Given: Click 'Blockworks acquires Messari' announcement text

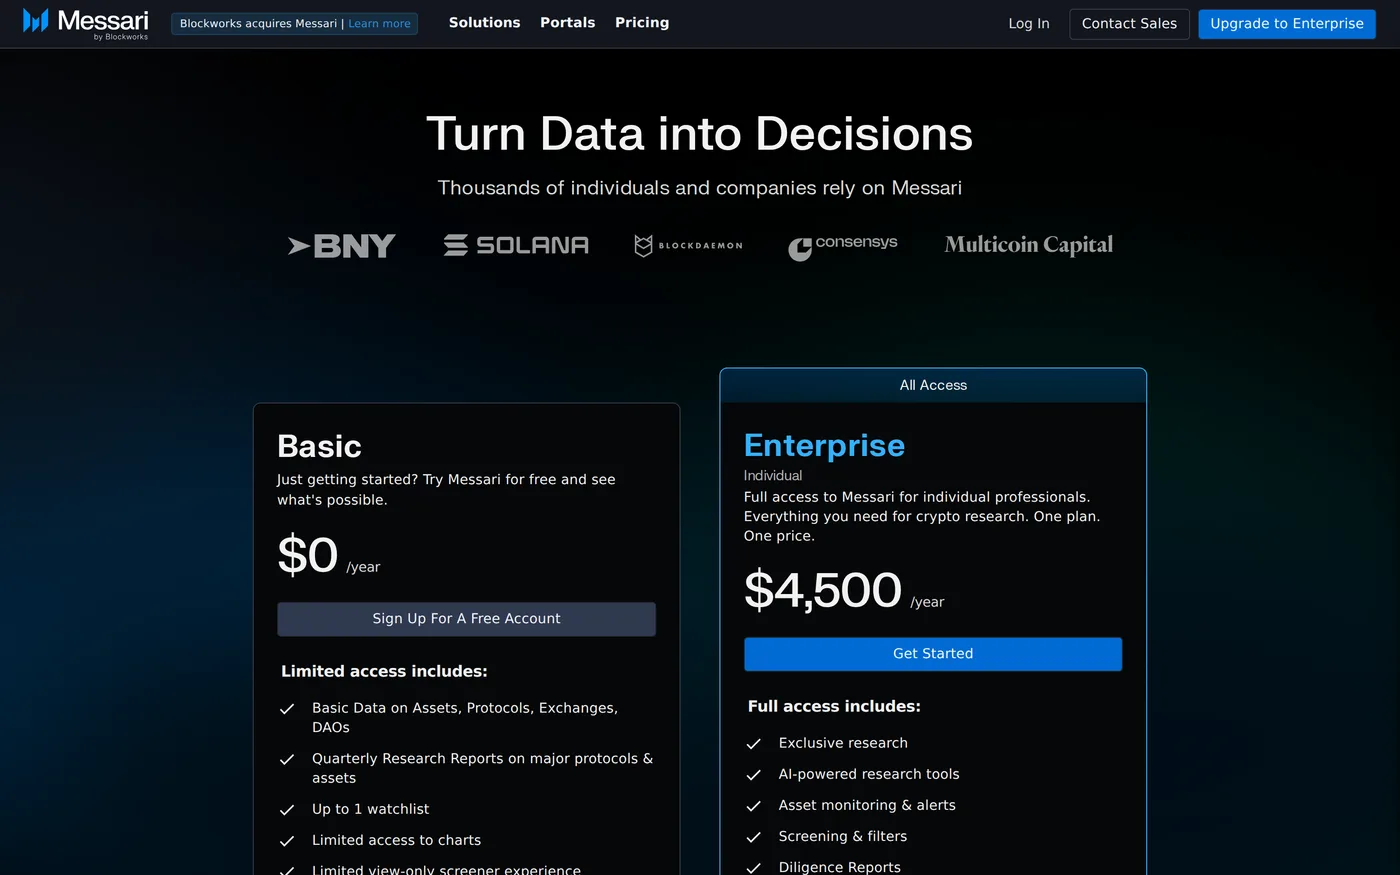Looking at the screenshot, I should [x=258, y=23].
